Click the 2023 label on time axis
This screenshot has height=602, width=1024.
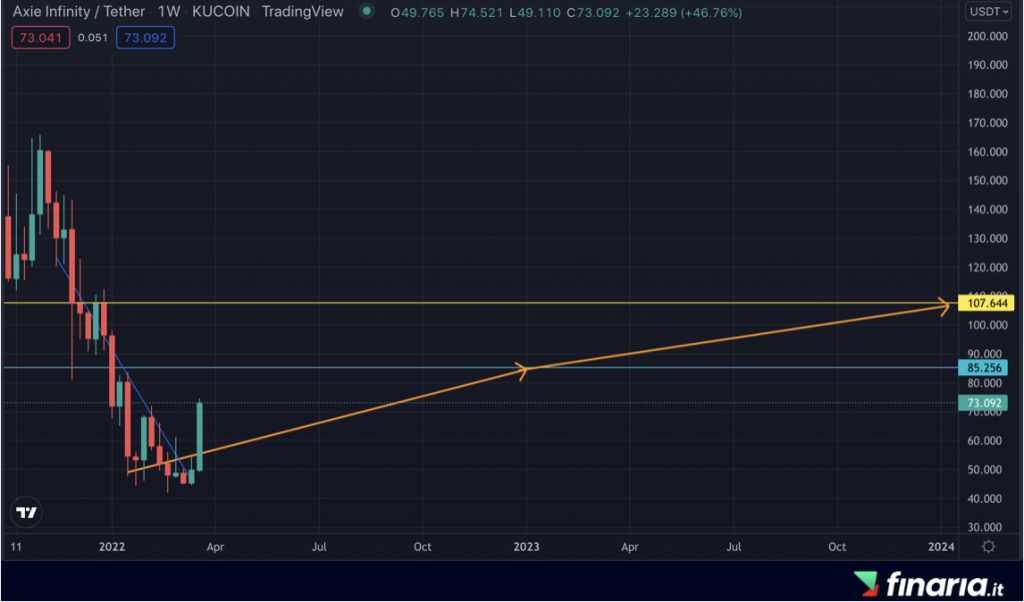click(526, 547)
